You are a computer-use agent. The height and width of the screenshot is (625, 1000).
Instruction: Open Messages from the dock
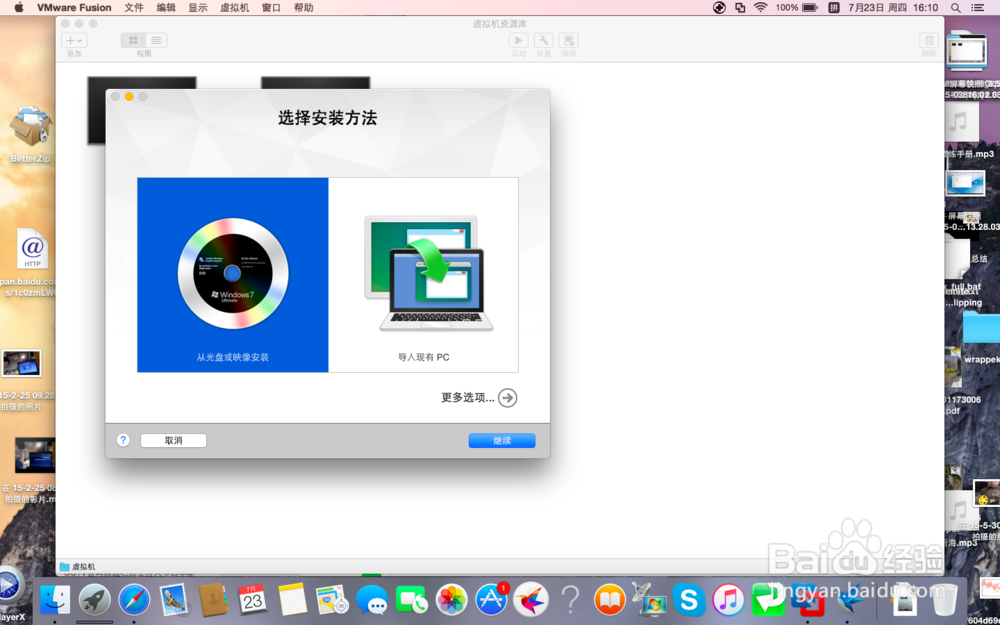tap(372, 600)
